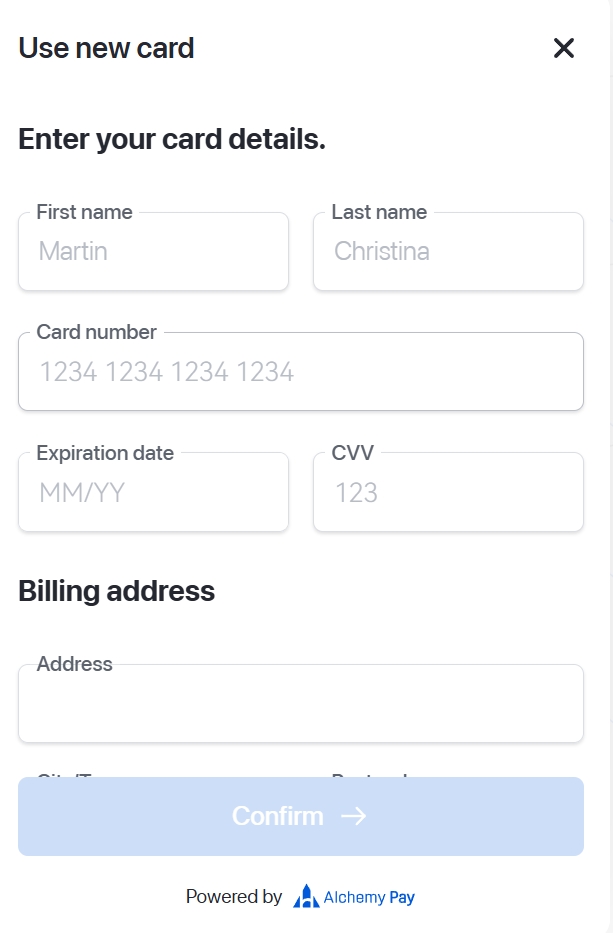Viewport: 613px width, 933px height.
Task: Focus the Expiration date MM/YY field
Action: [153, 493]
